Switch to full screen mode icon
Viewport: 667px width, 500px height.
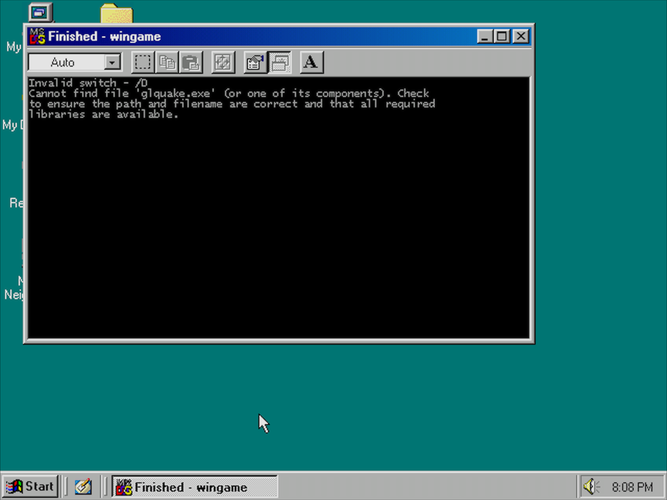222,62
